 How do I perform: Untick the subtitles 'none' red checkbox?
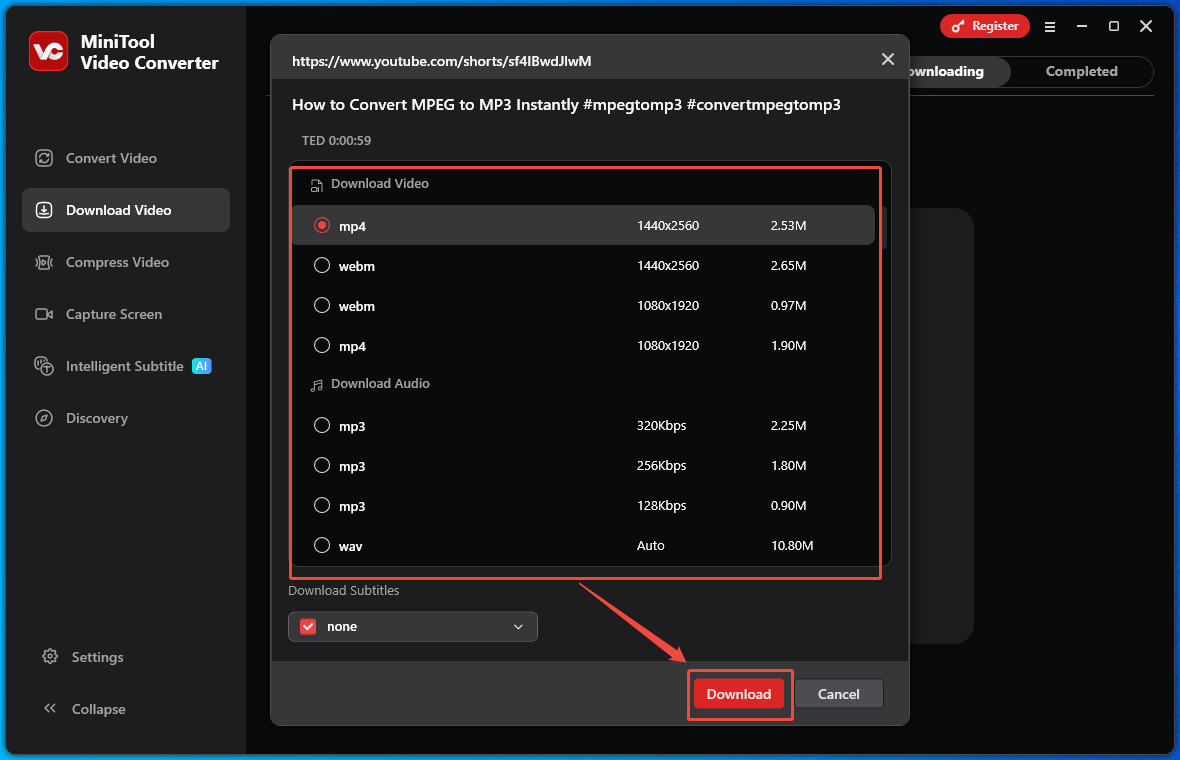coord(309,627)
